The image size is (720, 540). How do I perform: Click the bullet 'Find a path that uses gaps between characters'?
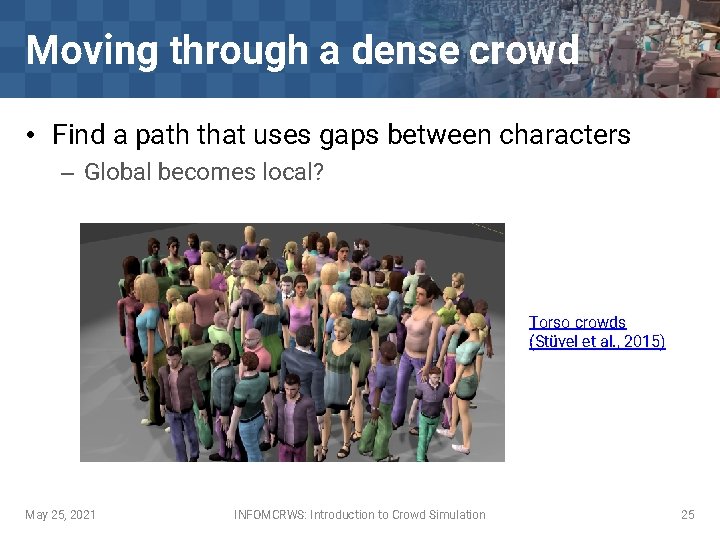pos(341,135)
